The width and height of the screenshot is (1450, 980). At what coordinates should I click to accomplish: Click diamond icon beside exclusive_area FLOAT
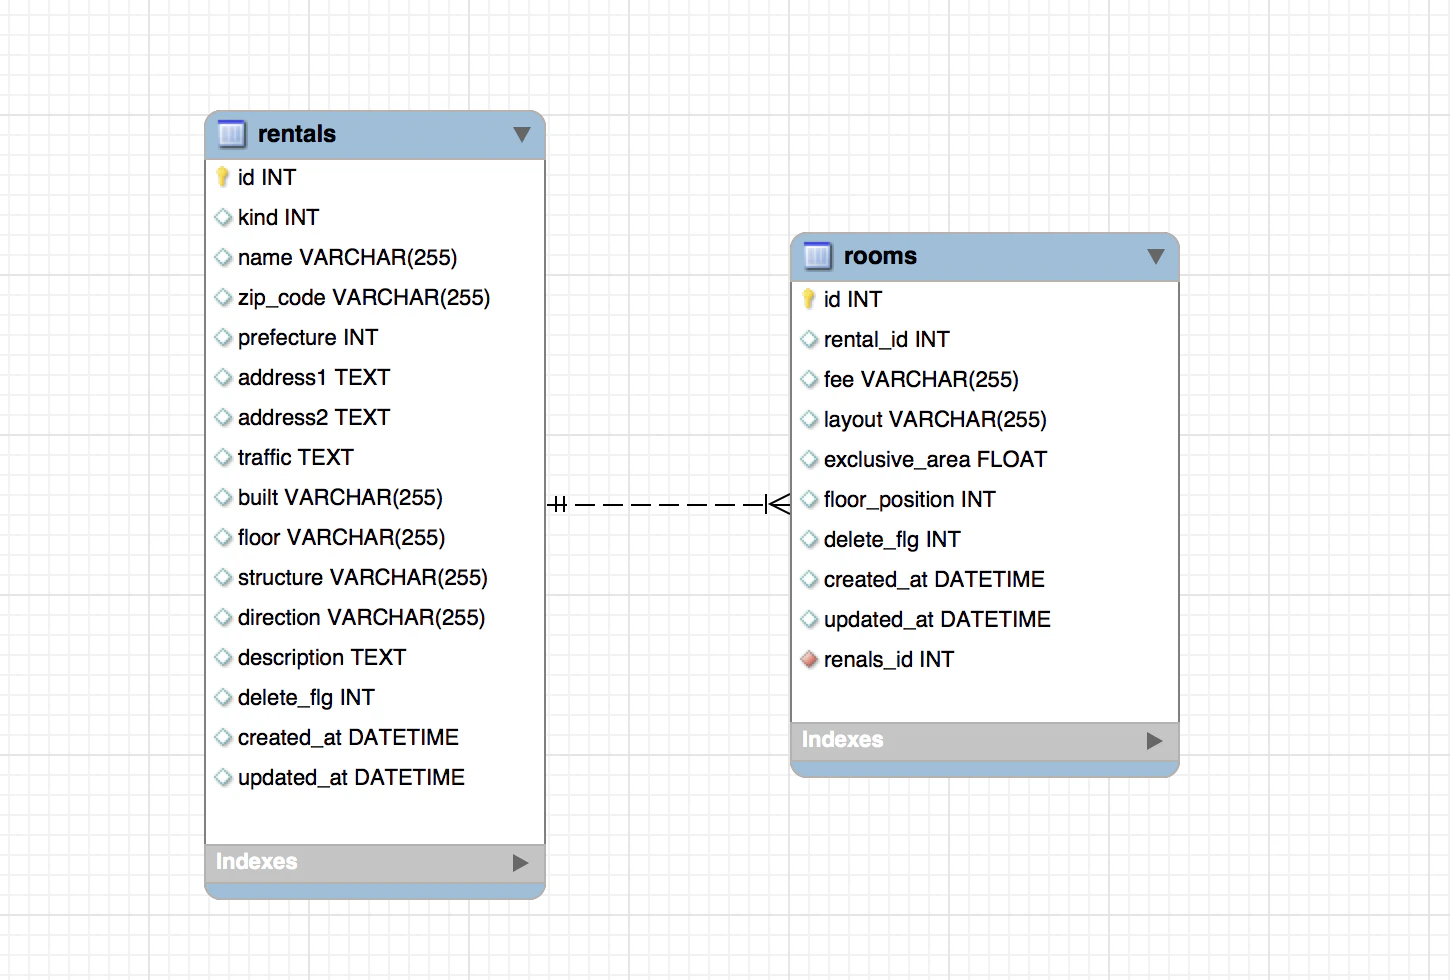(x=809, y=459)
